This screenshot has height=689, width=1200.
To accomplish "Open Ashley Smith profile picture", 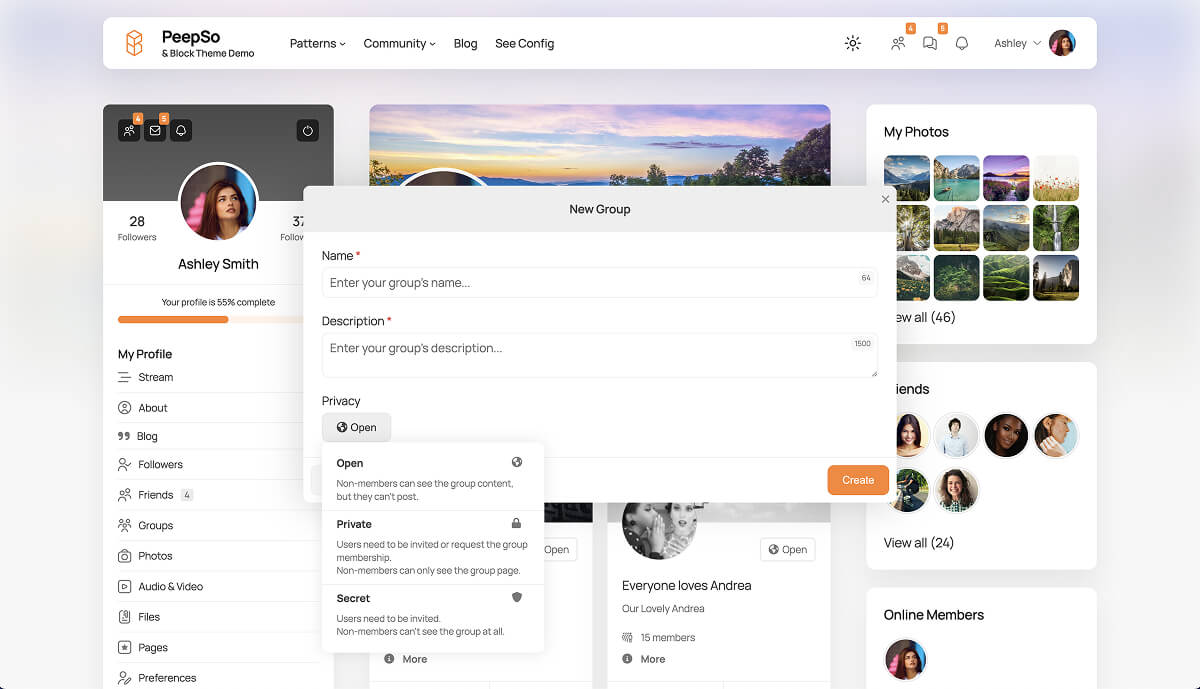I will pyautogui.click(x=218, y=202).
